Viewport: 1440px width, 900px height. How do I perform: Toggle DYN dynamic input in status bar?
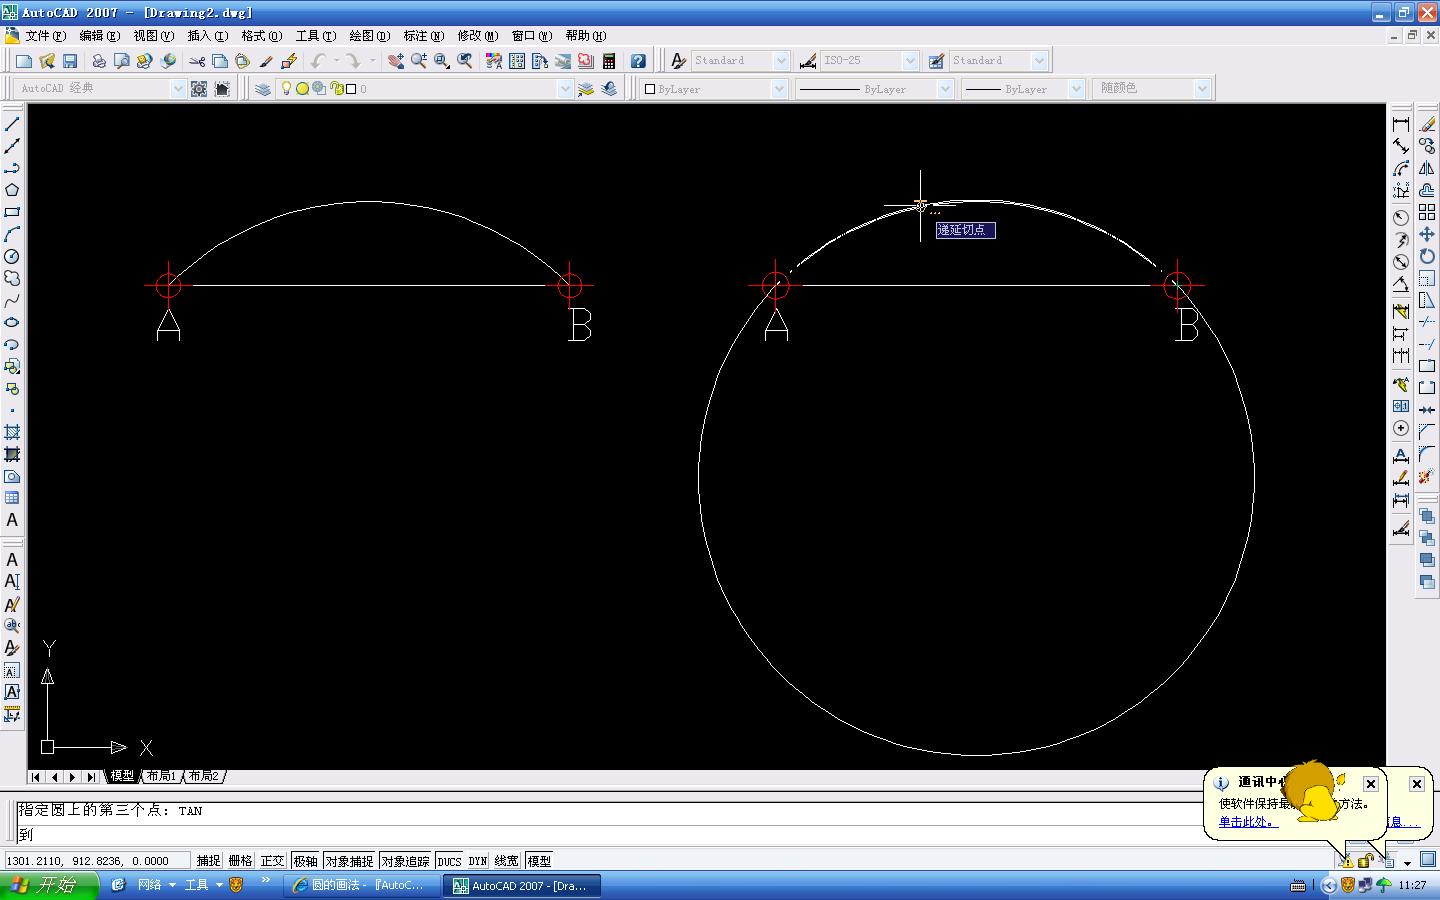(478, 861)
